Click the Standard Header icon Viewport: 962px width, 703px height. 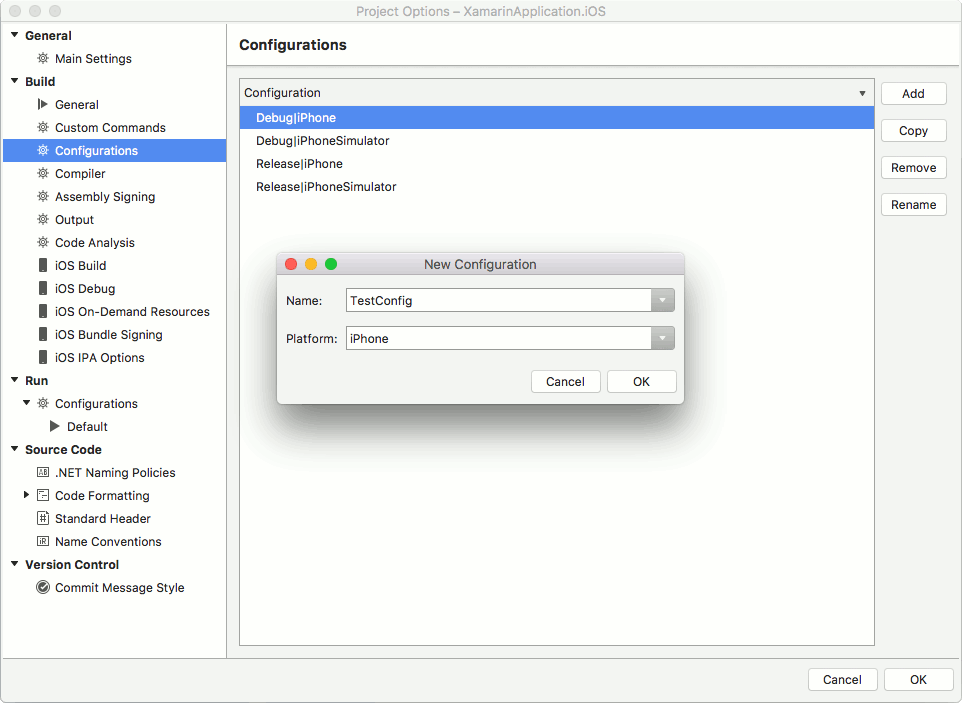(x=42, y=518)
